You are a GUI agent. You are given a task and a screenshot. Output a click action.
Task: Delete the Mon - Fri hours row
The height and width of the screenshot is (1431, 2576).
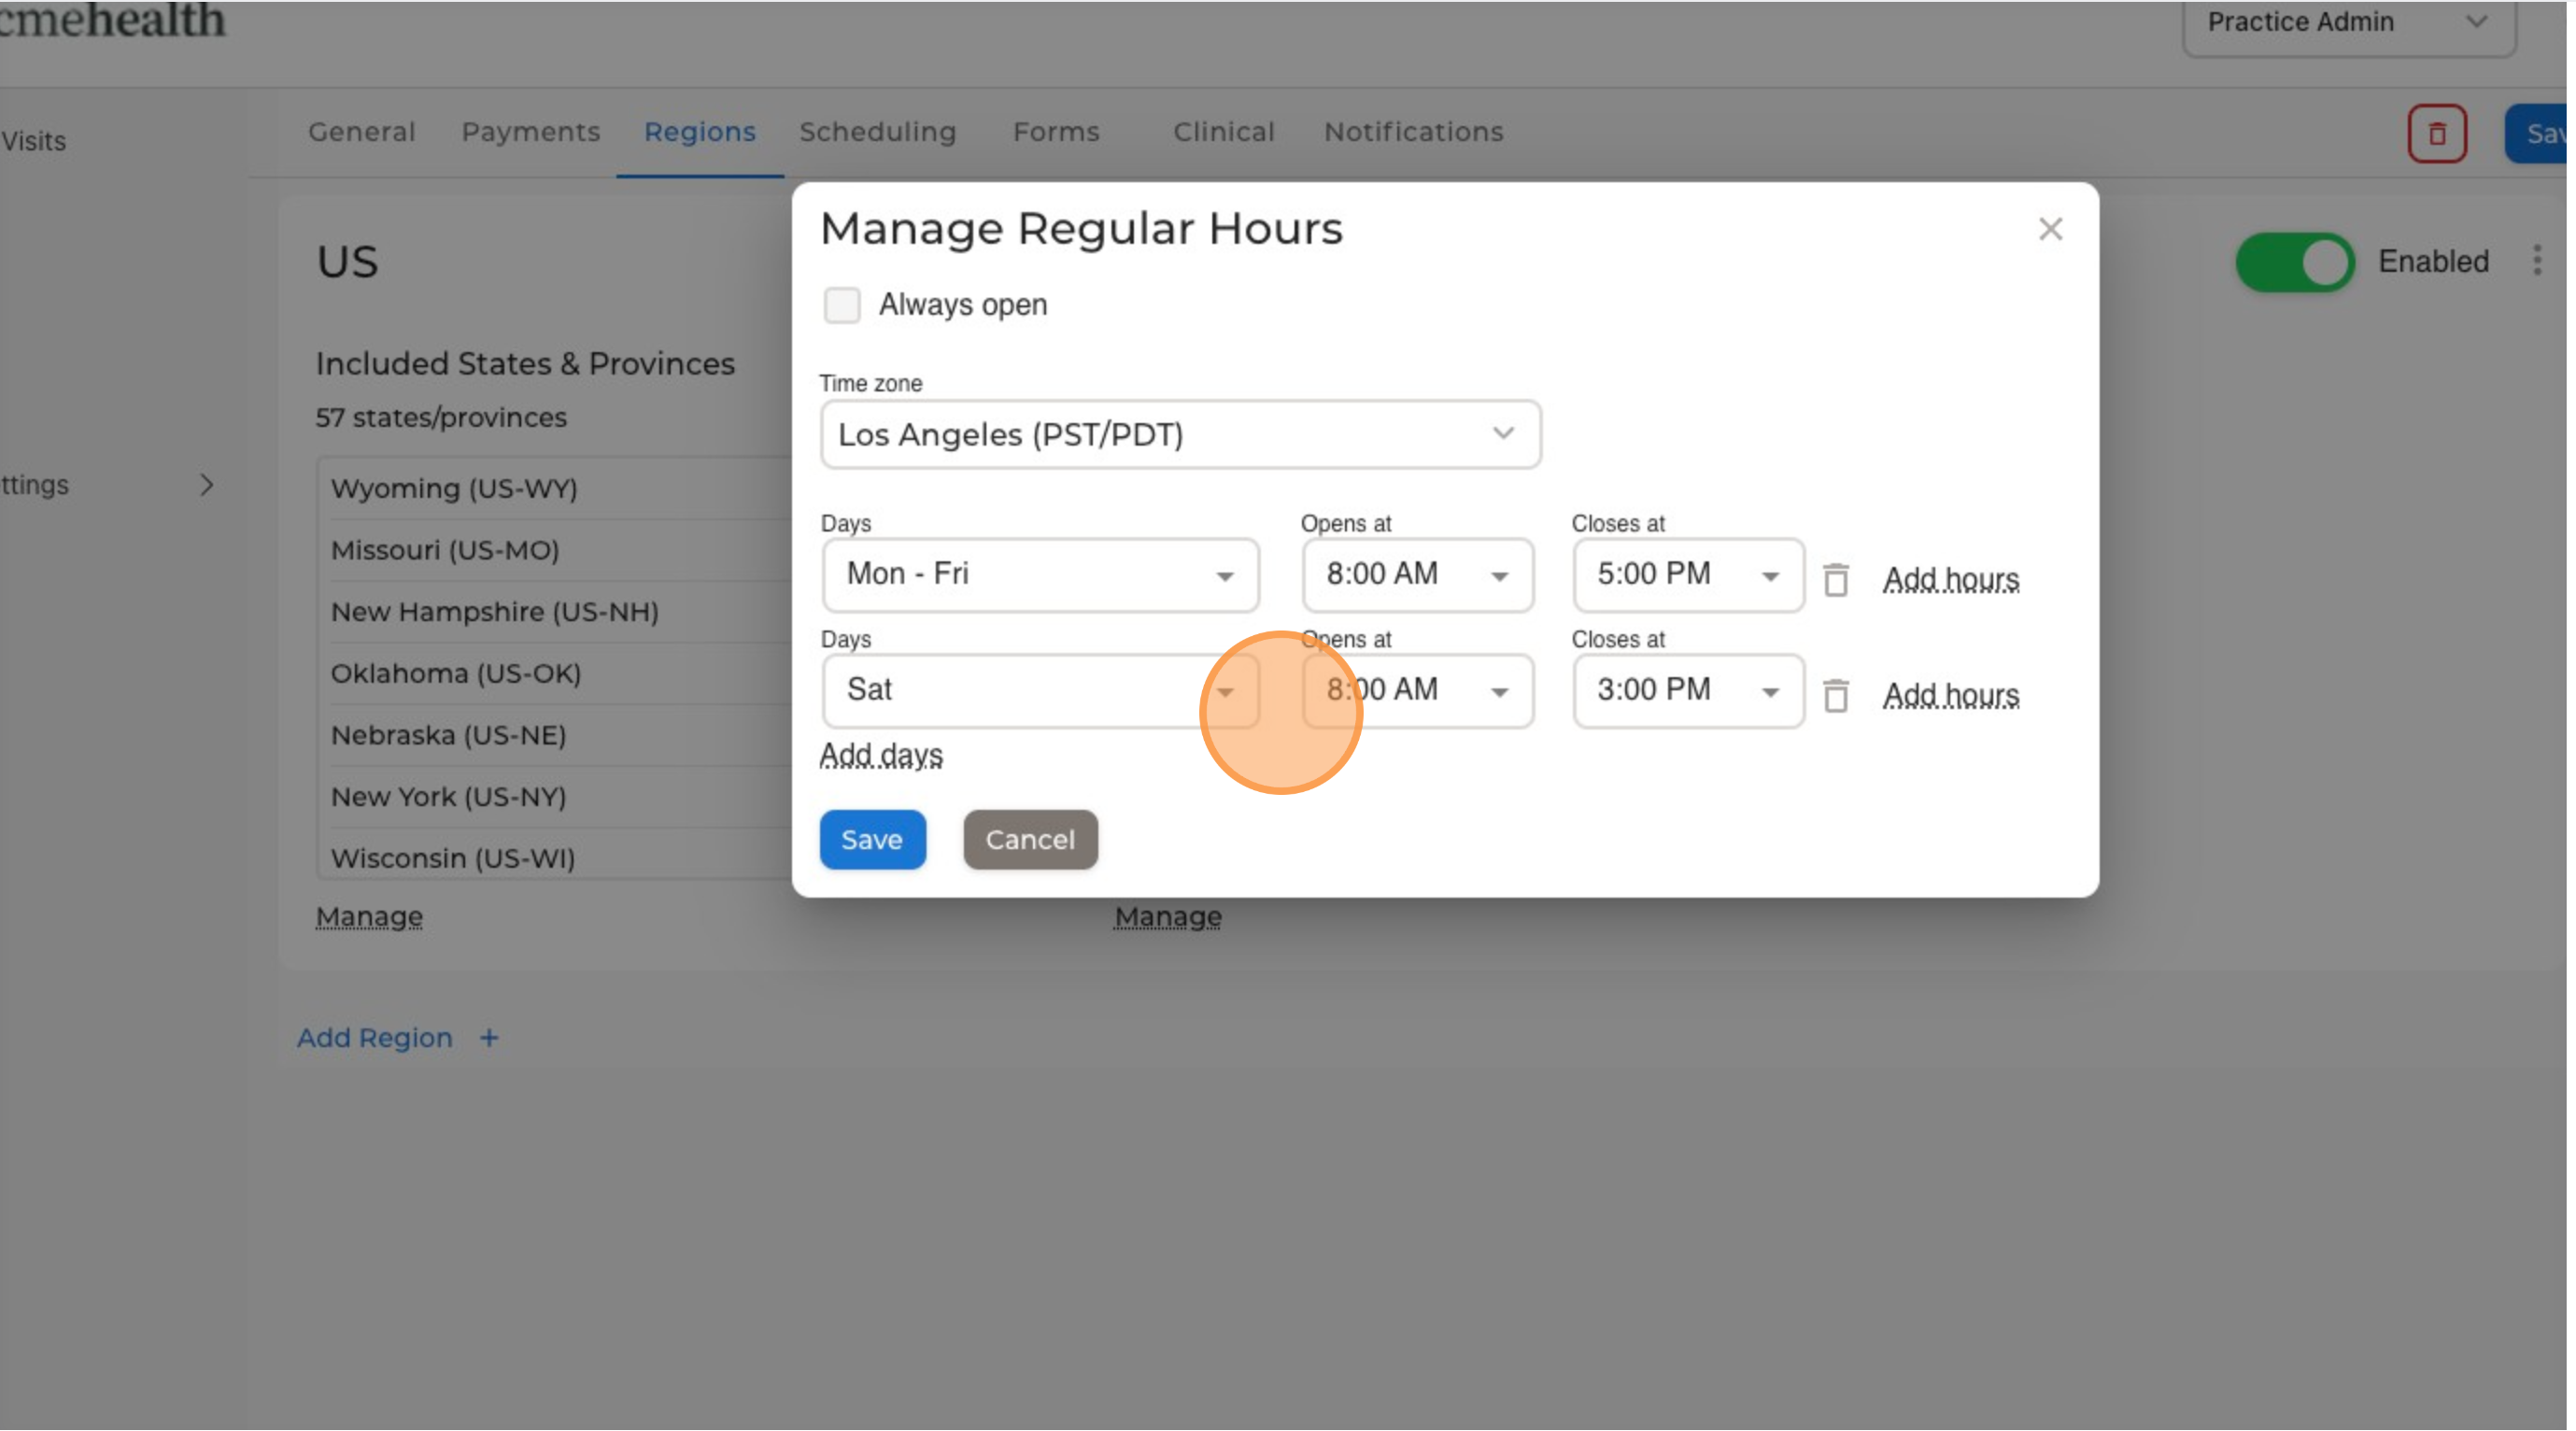pyautogui.click(x=1836, y=580)
